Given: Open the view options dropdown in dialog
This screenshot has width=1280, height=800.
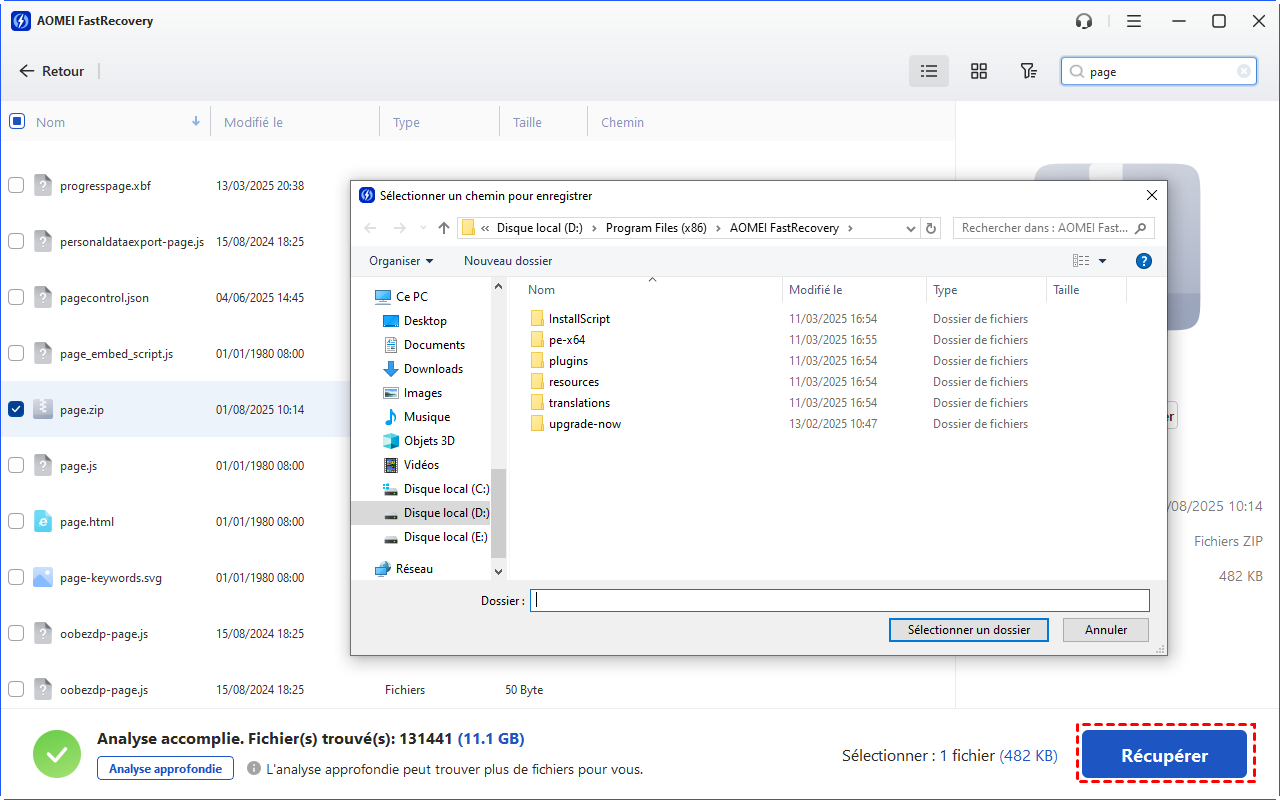Looking at the screenshot, I should pyautogui.click(x=1103, y=261).
